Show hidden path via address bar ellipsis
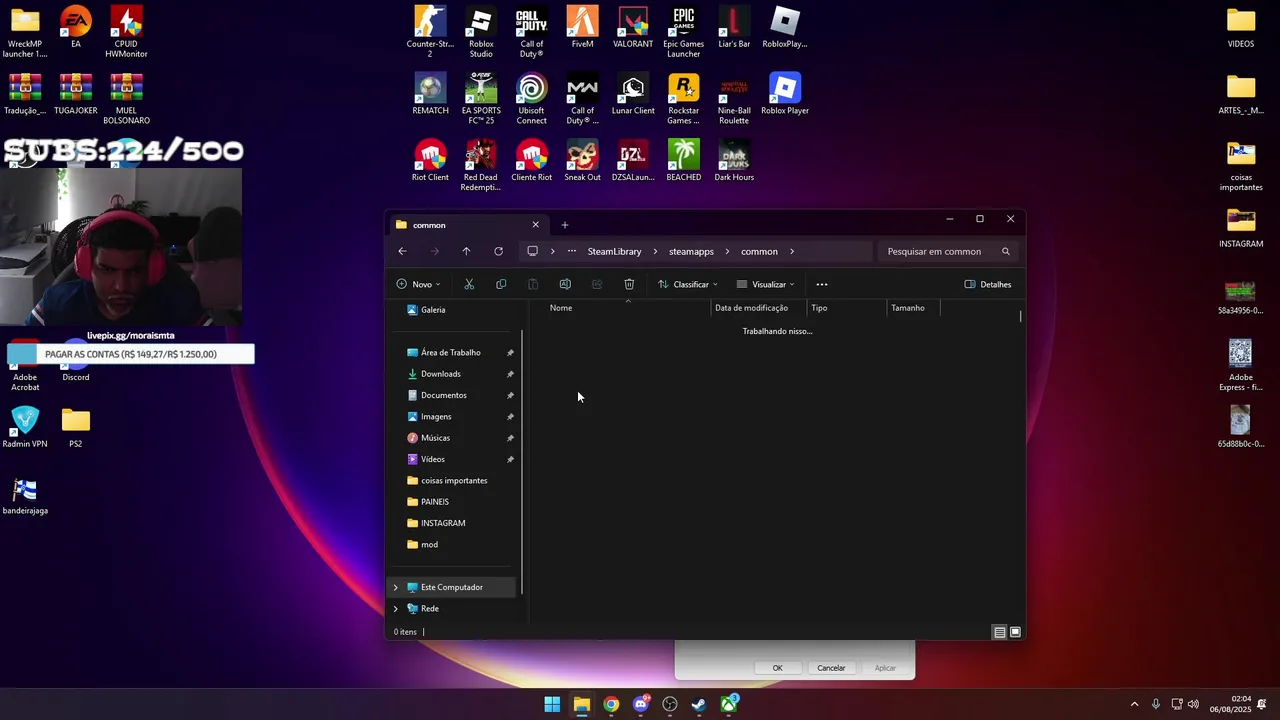 pos(571,251)
